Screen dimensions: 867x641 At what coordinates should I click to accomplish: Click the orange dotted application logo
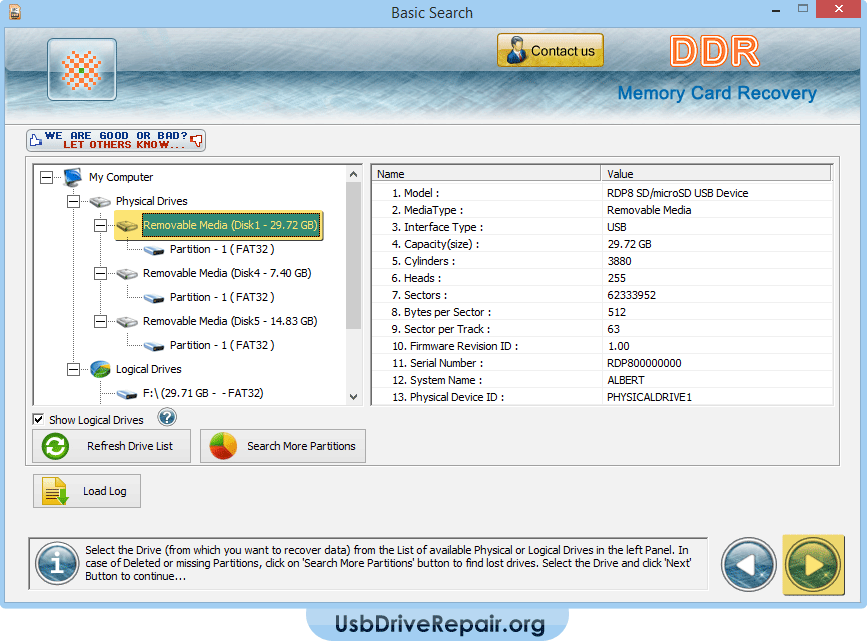82,70
